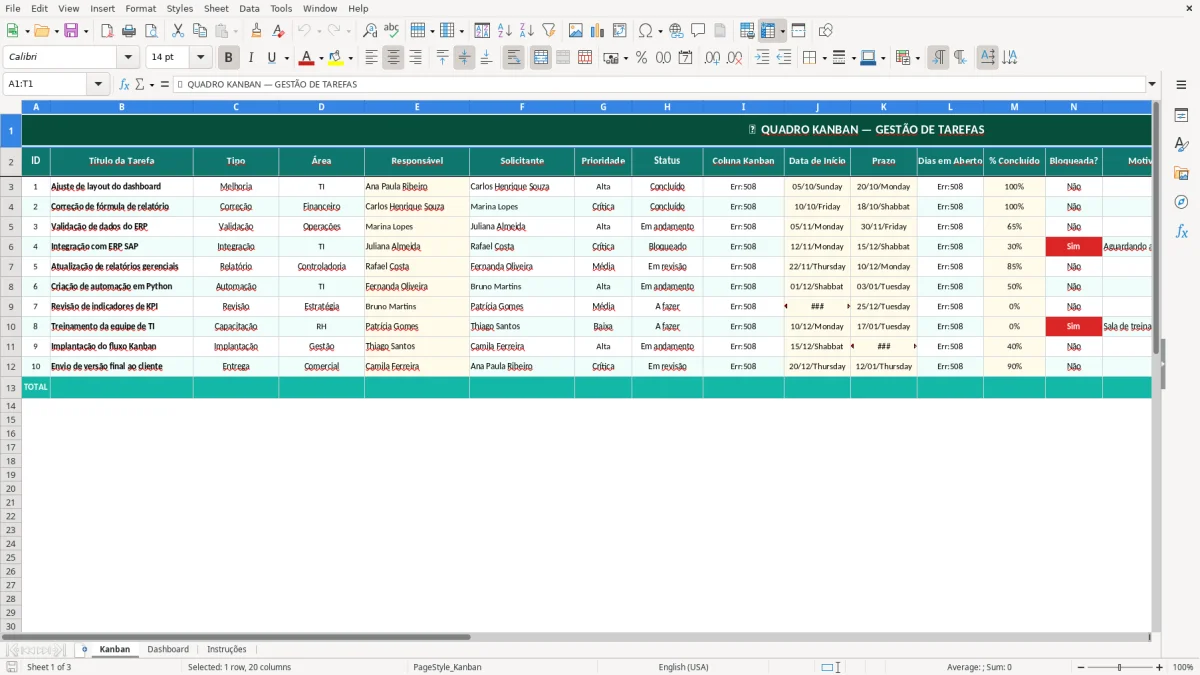Image resolution: width=1200 pixels, height=675 pixels.
Task: Toggle Wrap Text
Action: [x=513, y=58]
